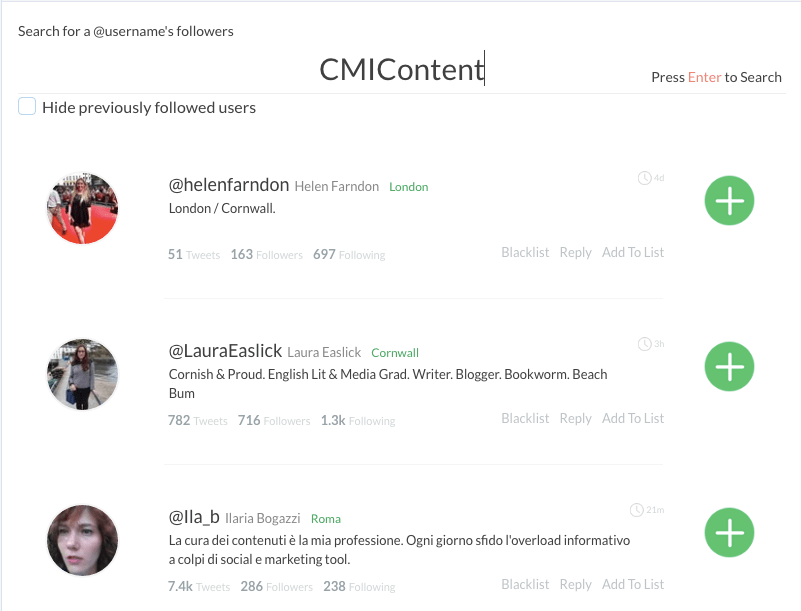This screenshot has width=801, height=611.
Task: Toggle Hide previously followed users checkbox
Action: pos(27,106)
